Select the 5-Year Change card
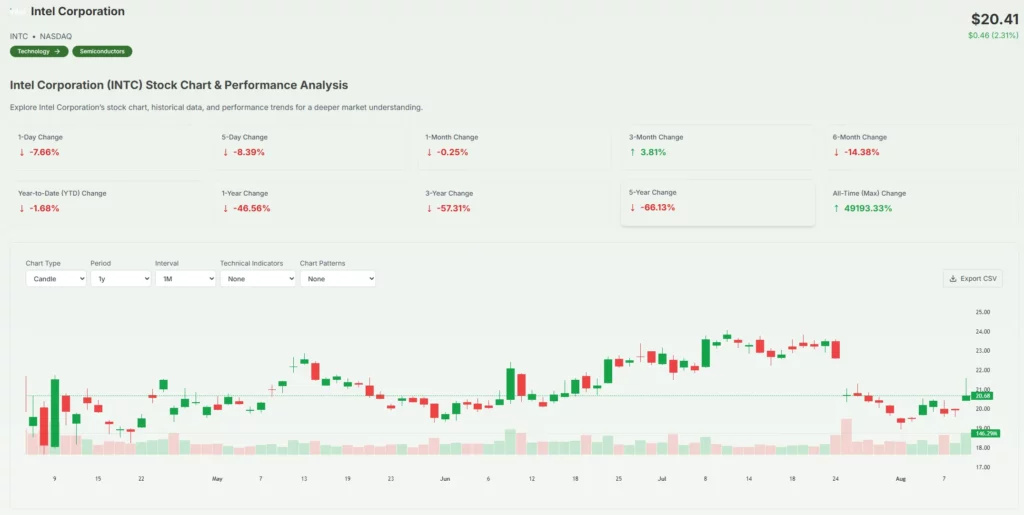This screenshot has height=515, width=1024. [717, 202]
